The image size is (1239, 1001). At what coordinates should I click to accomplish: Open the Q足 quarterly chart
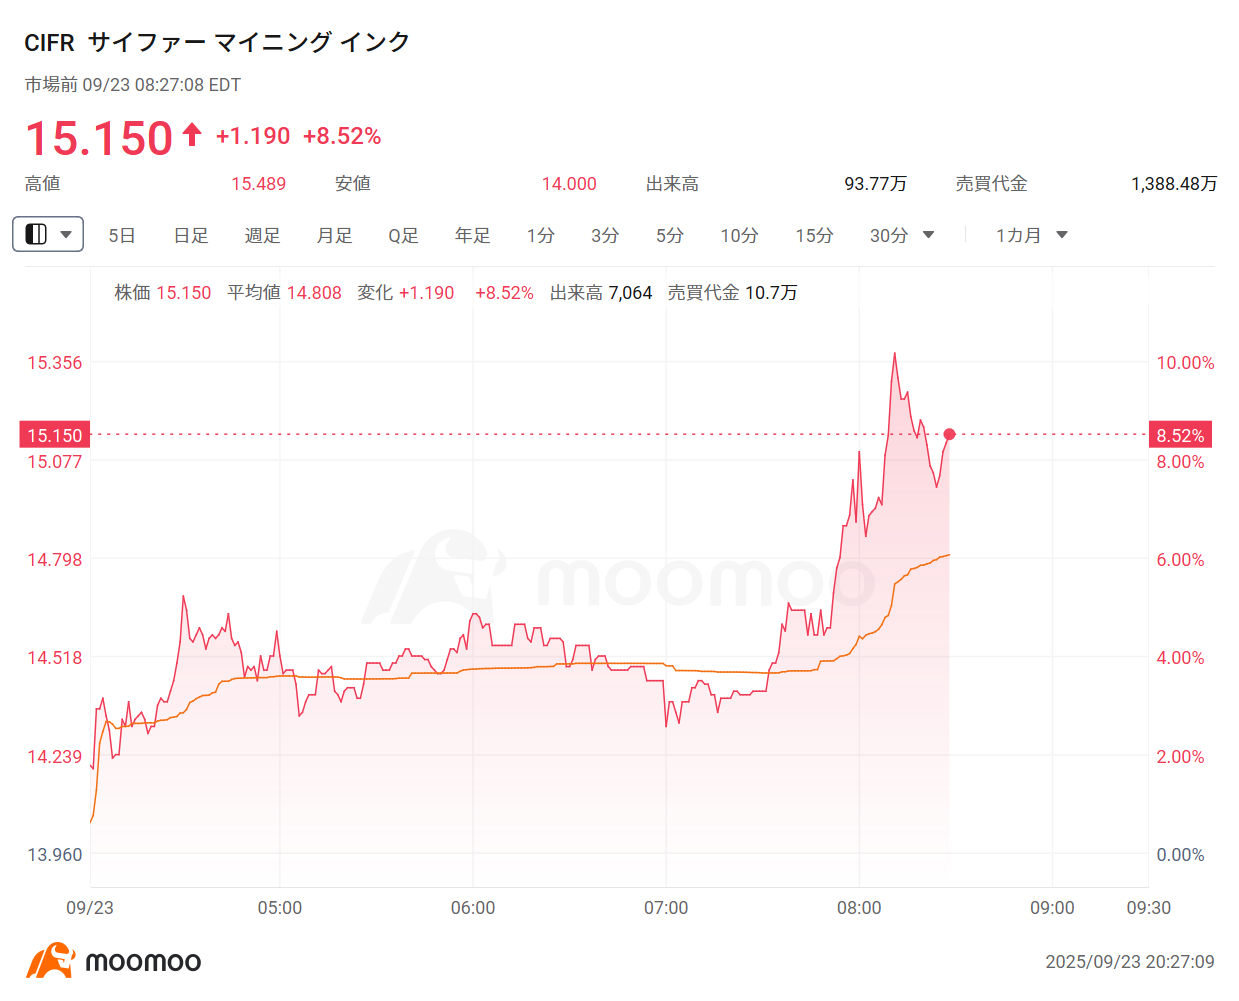point(402,235)
